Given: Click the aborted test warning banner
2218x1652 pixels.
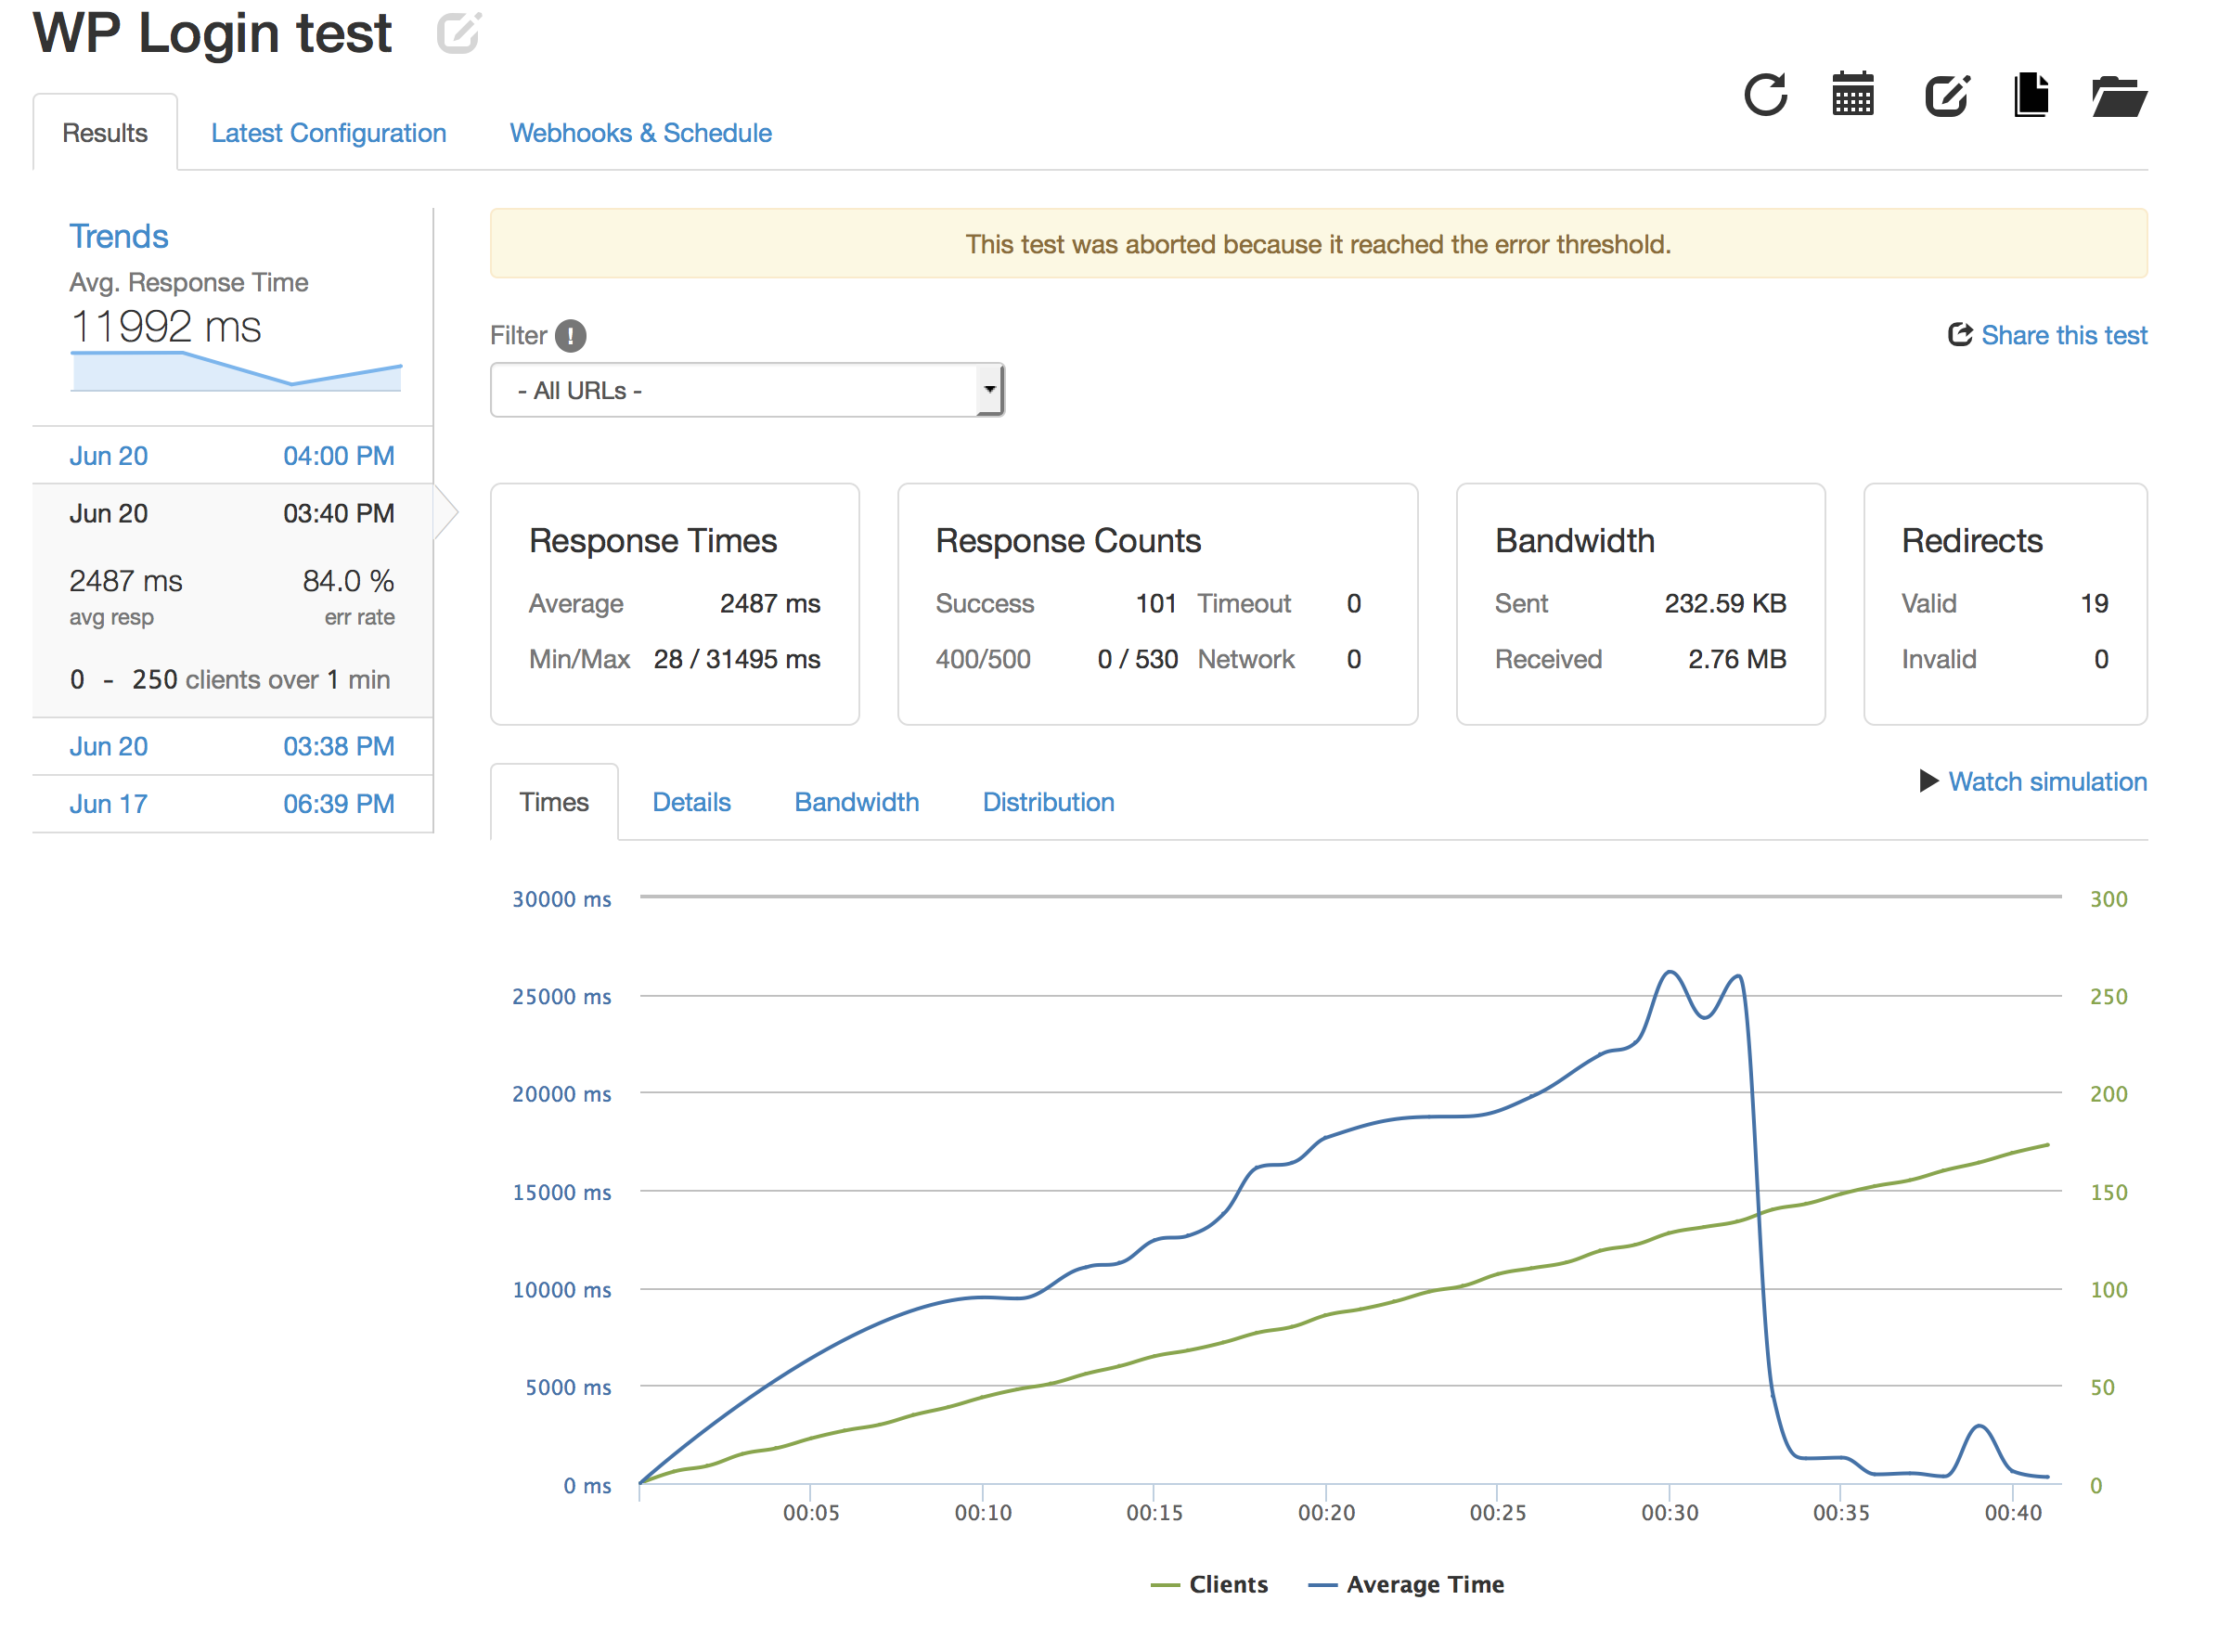Looking at the screenshot, I should (x=1318, y=244).
